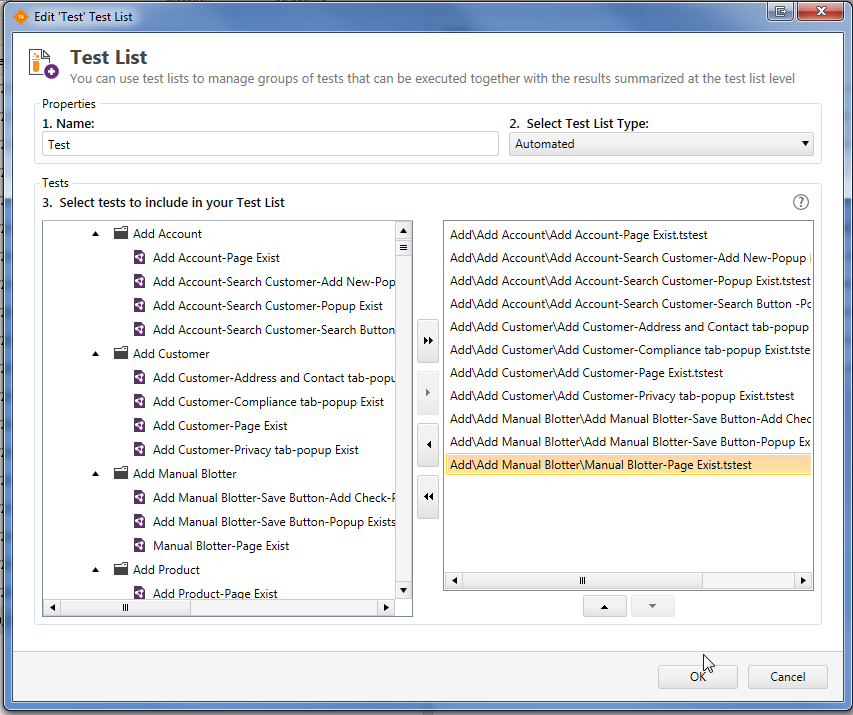Click the right list horizontal scrollbar thumb

point(580,580)
